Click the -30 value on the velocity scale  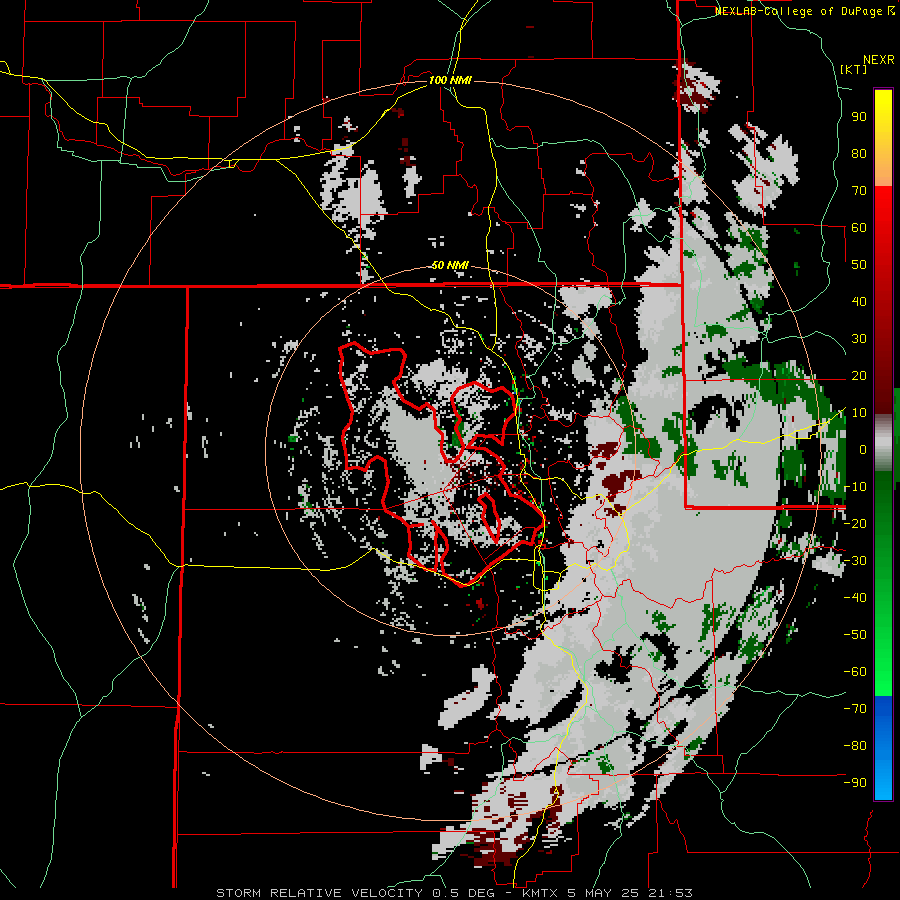coord(855,561)
